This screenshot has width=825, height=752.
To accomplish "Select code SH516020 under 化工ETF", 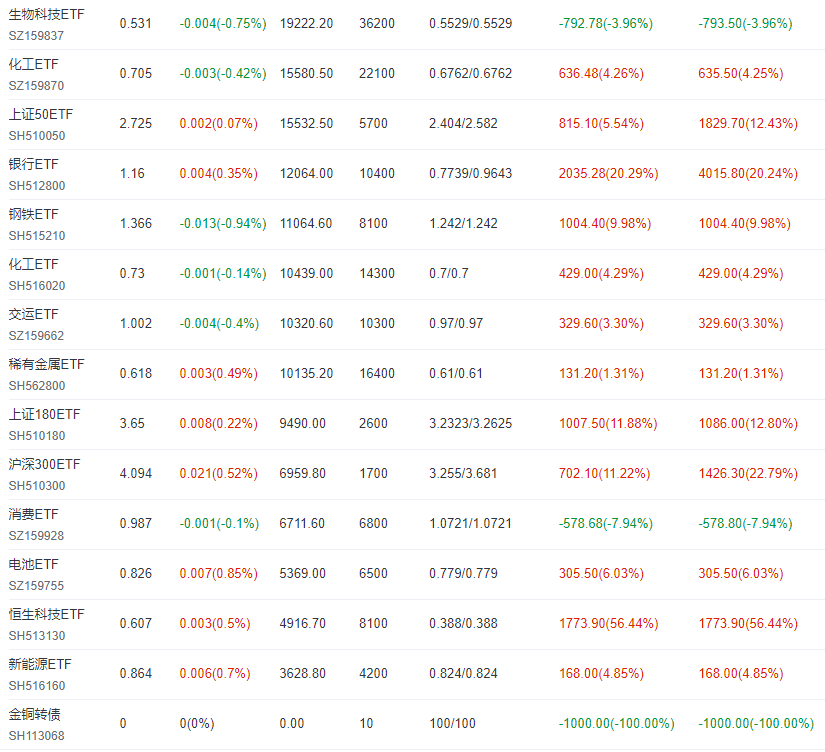I will pyautogui.click(x=37, y=286).
